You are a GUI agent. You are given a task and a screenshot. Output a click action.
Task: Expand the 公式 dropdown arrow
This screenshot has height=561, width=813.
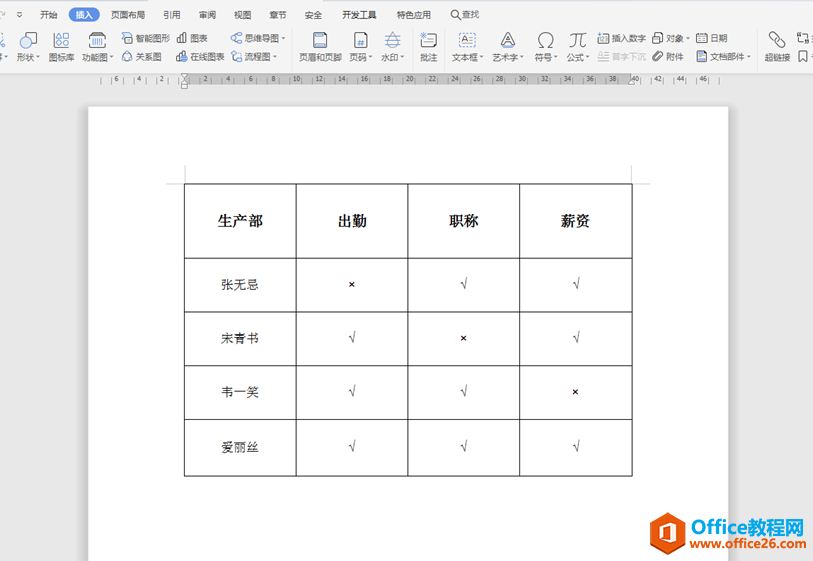point(587,57)
